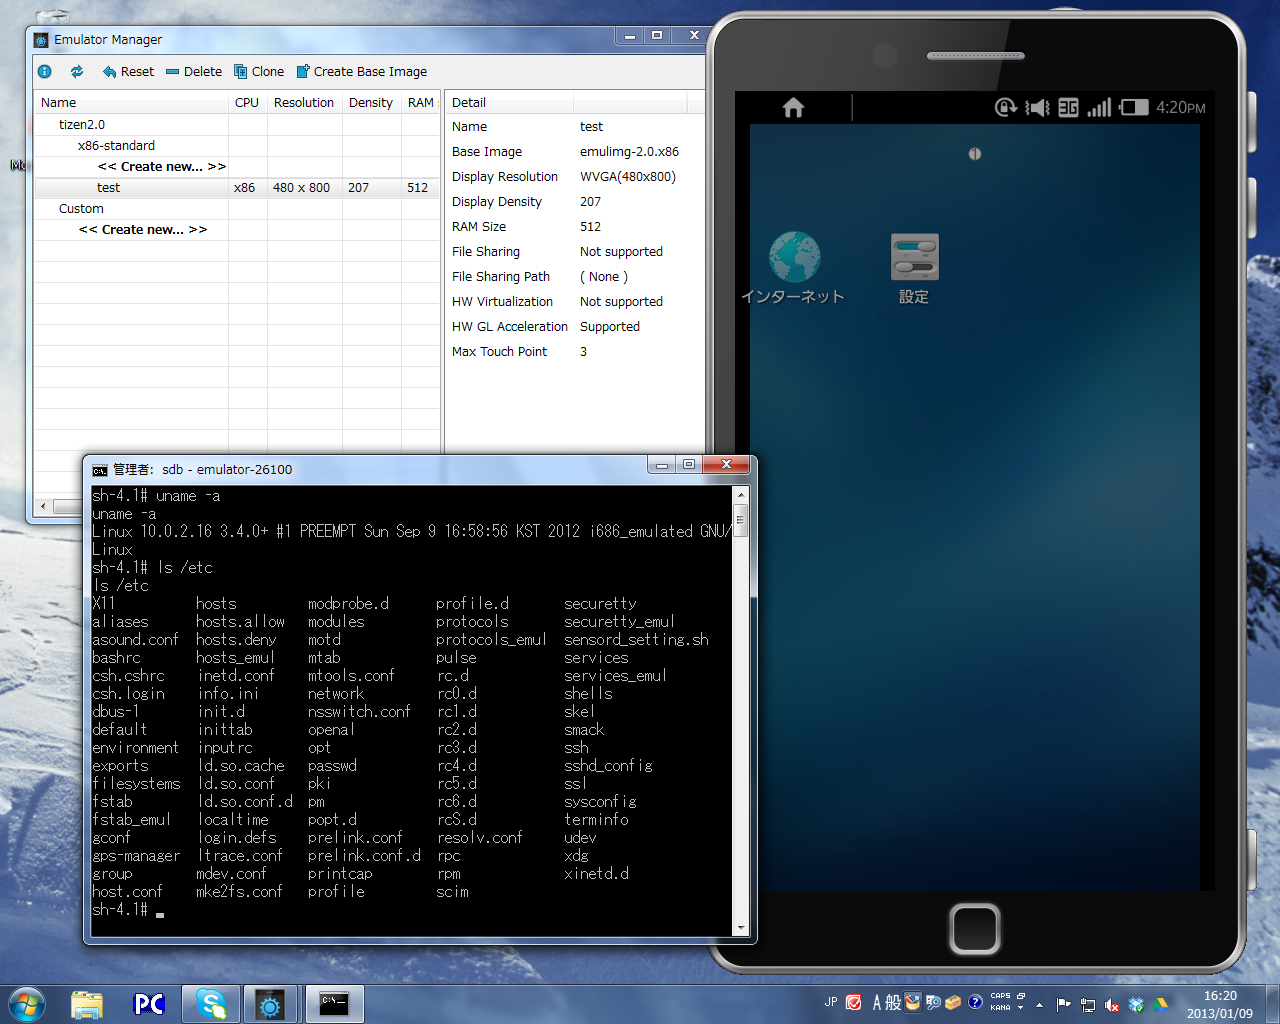Click the muted volume tray icon
The width and height of the screenshot is (1280, 1024).
(x=1112, y=1005)
